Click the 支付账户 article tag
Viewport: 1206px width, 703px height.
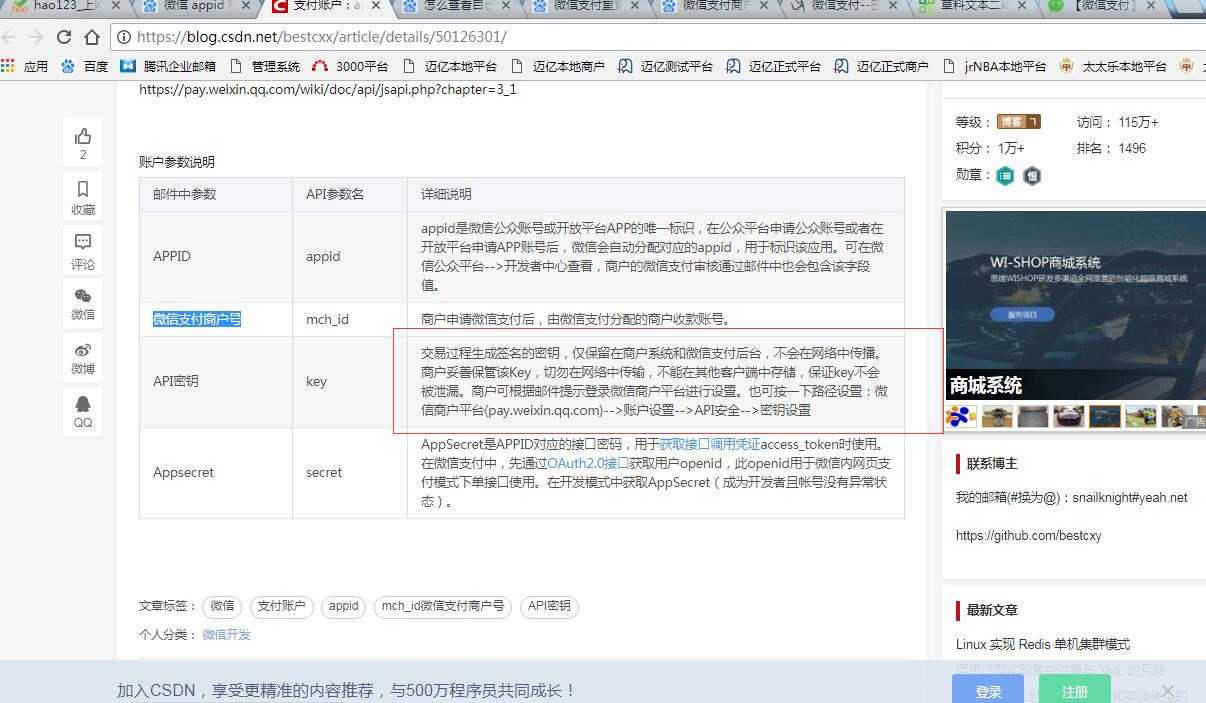[282, 606]
